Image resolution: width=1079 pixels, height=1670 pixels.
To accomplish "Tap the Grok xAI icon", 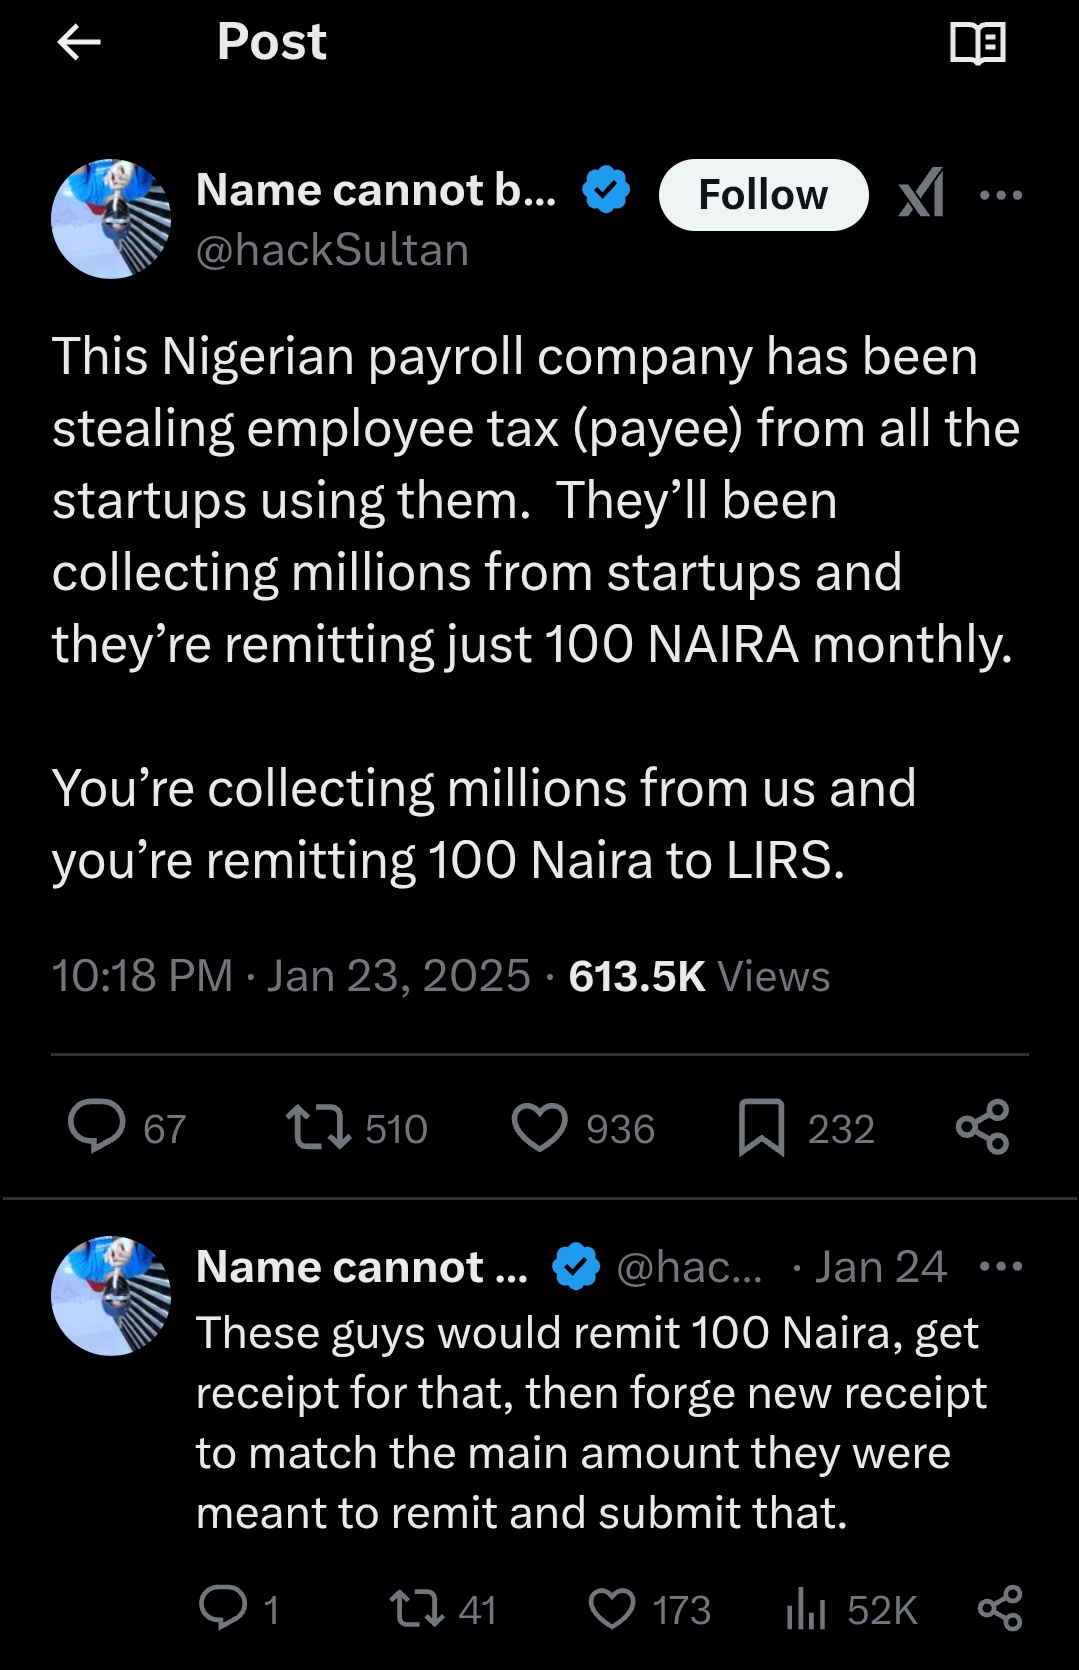I will (921, 194).
